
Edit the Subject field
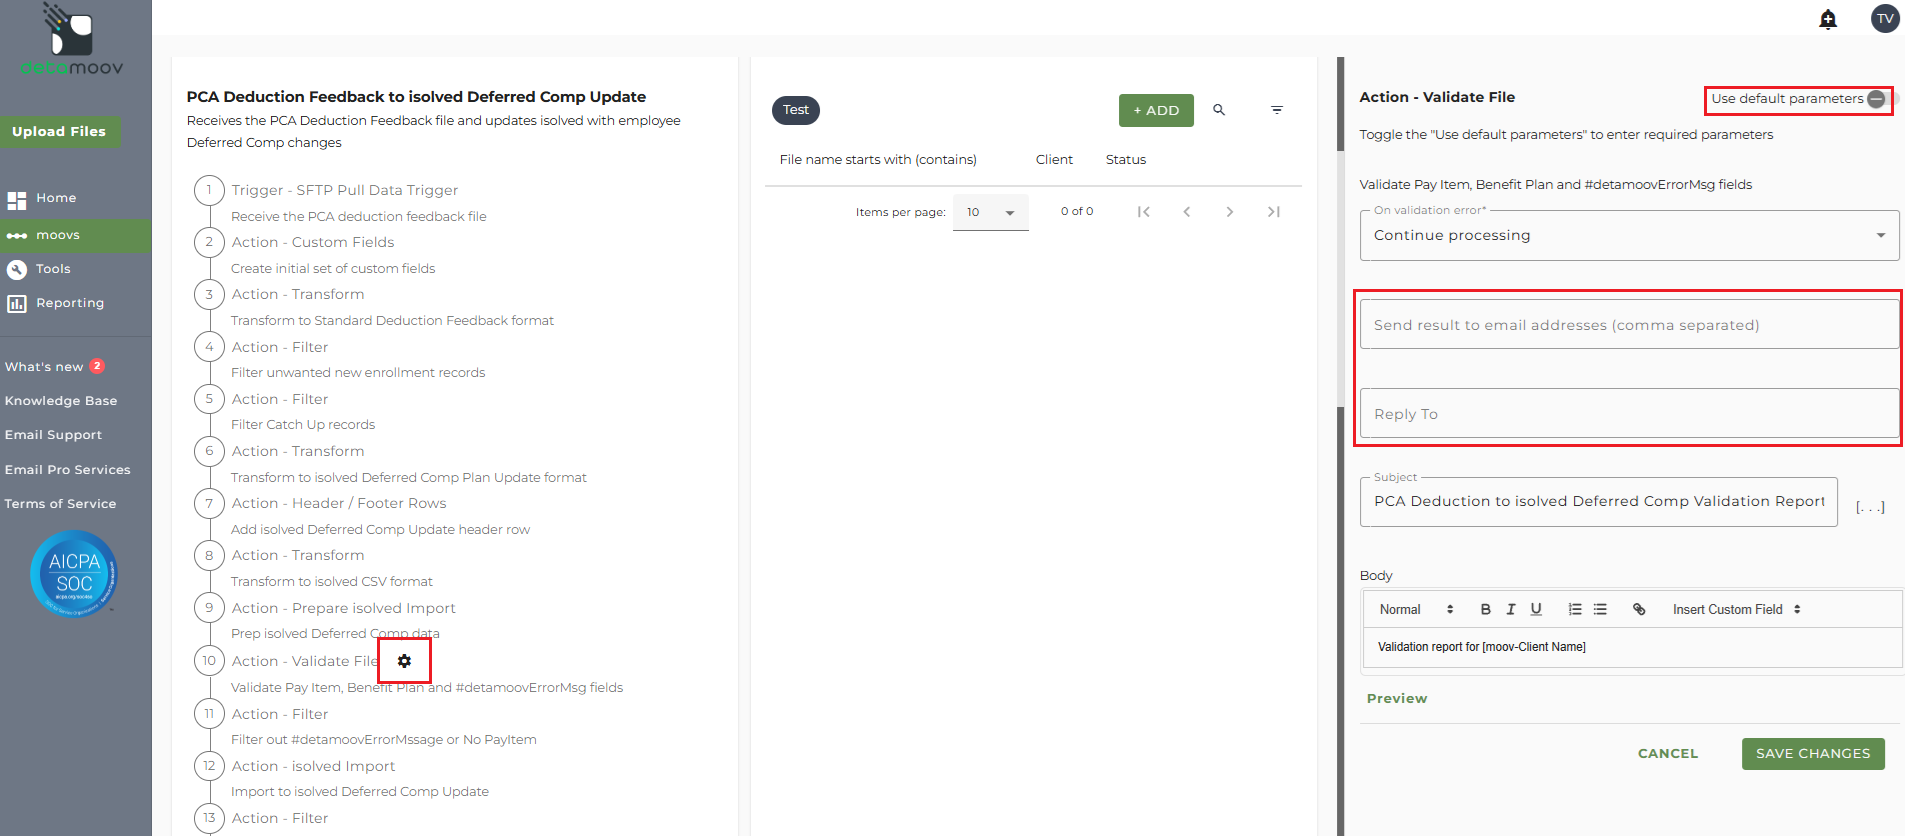(x=1598, y=502)
